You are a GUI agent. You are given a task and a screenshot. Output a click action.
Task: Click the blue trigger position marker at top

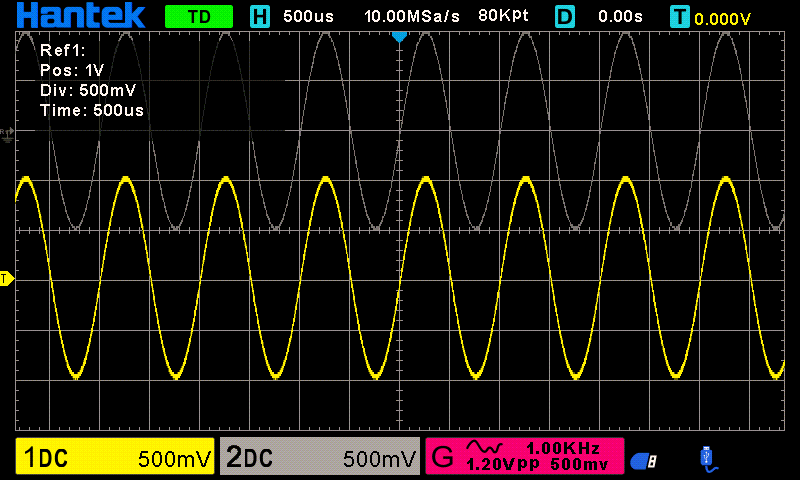point(399,36)
